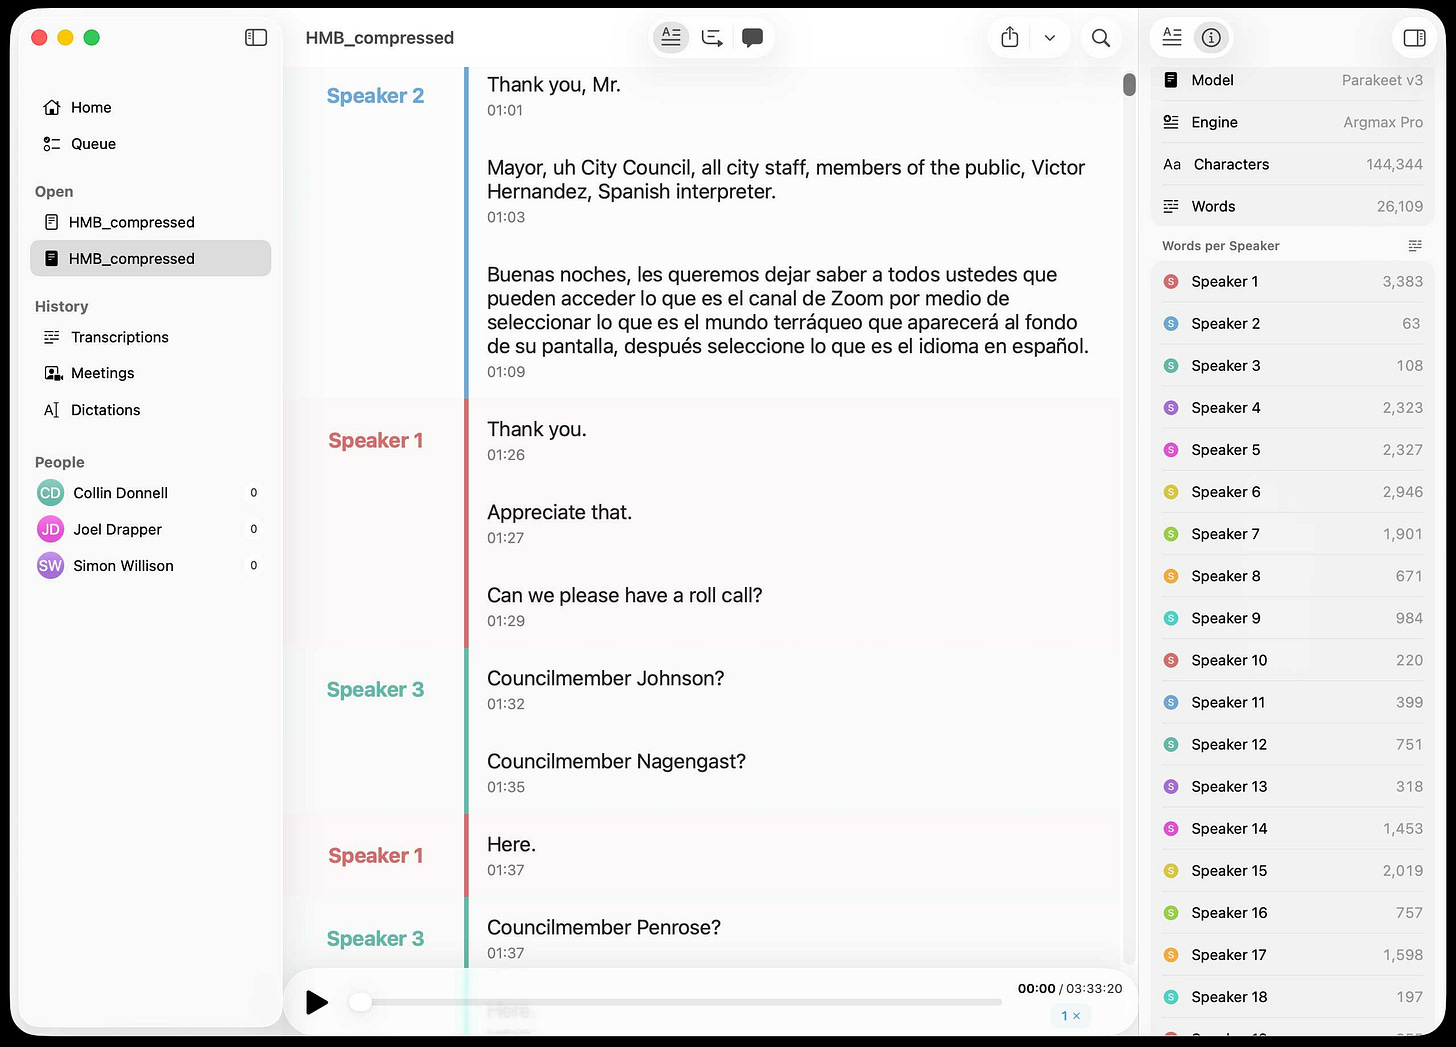
Task: Open the Queue sidebar item
Action: click(x=91, y=143)
